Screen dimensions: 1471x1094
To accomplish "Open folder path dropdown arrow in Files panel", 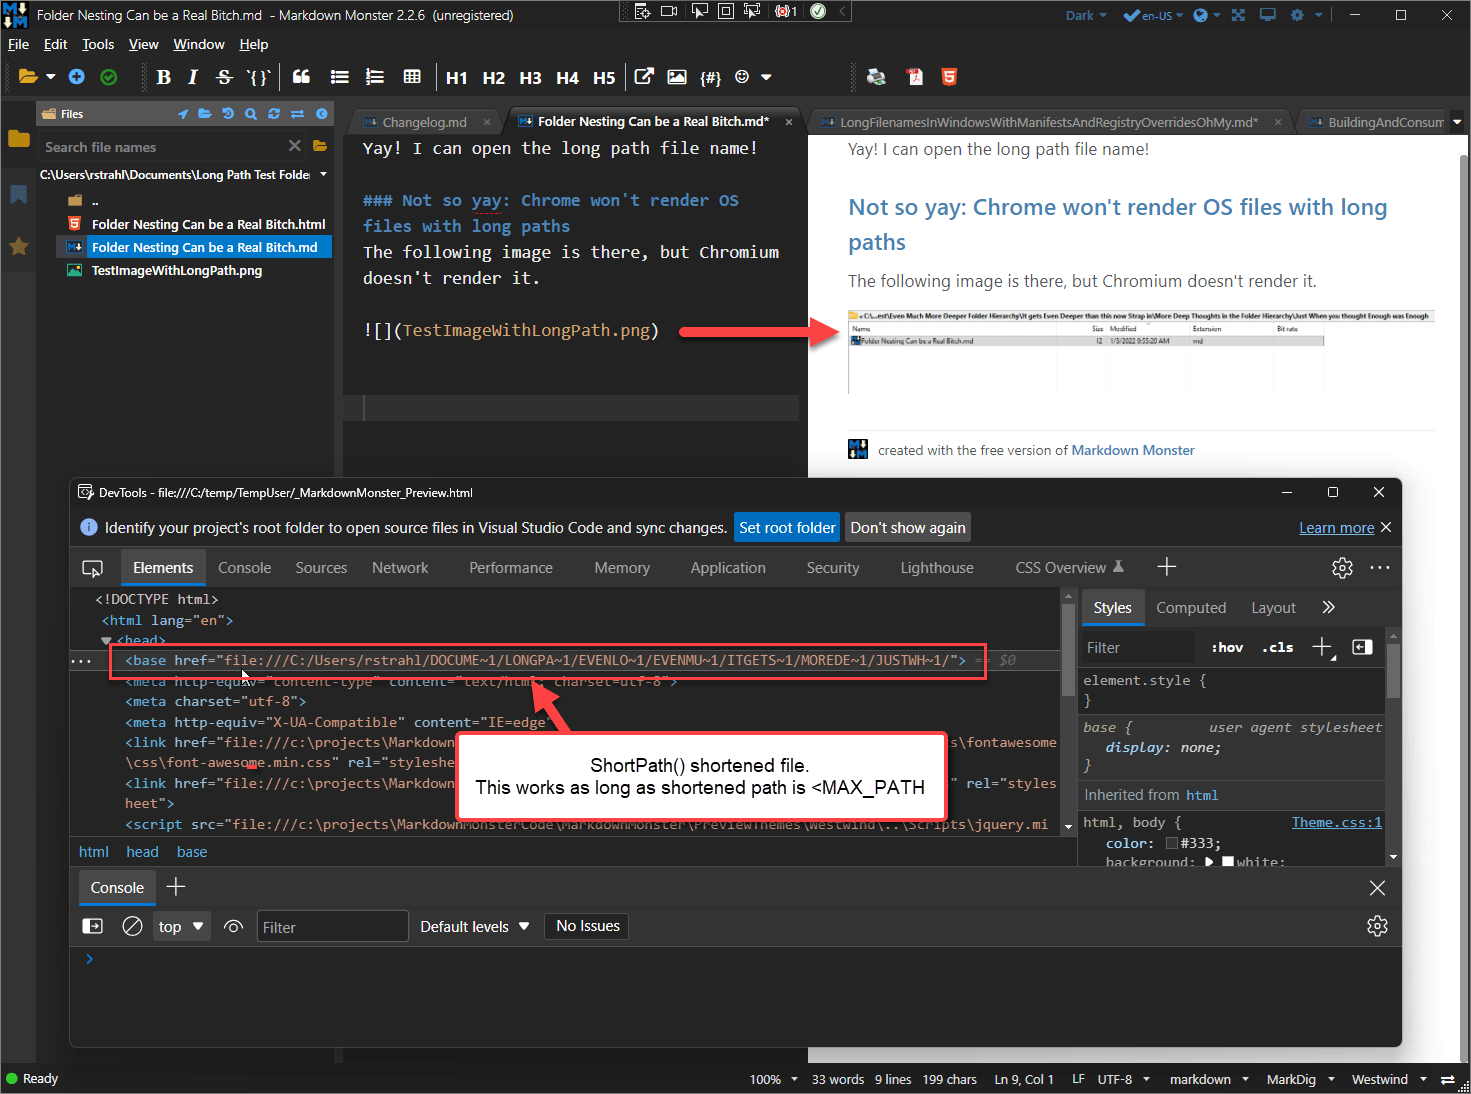I will click(323, 174).
